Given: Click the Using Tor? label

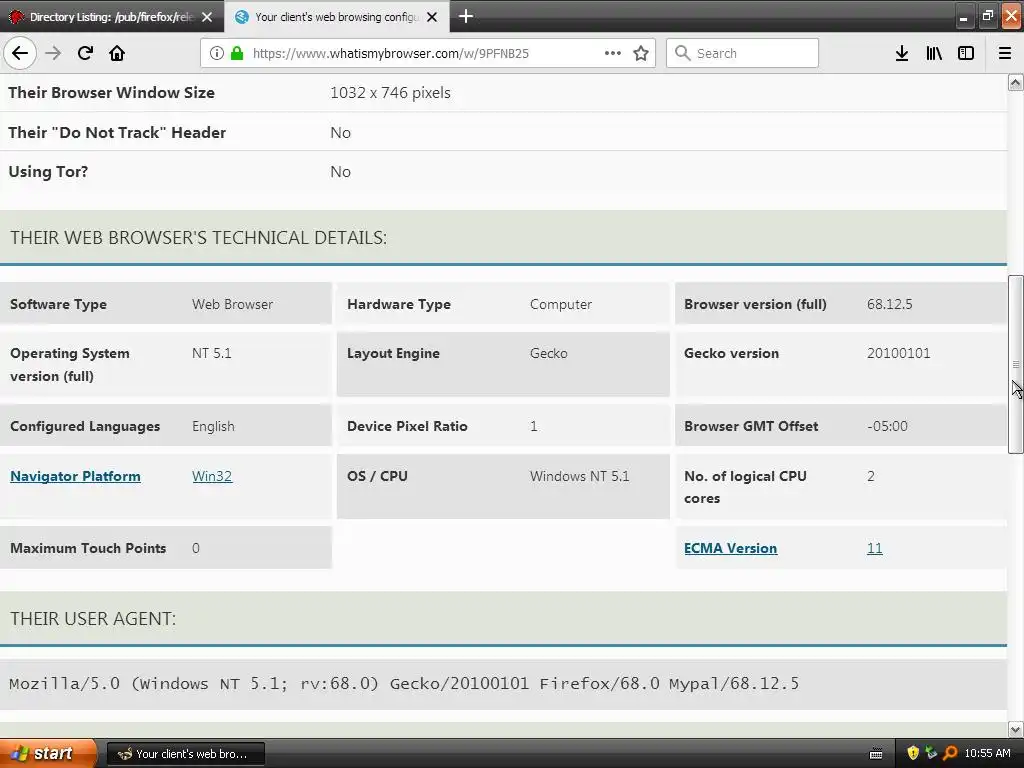Looking at the screenshot, I should (x=48, y=172).
